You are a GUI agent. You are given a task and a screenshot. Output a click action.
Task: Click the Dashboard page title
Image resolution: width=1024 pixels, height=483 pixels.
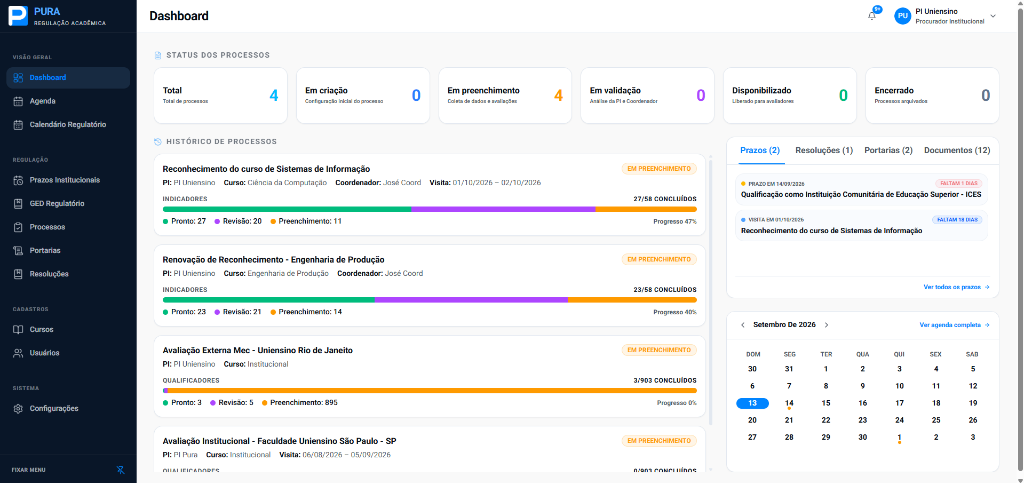[179, 16]
